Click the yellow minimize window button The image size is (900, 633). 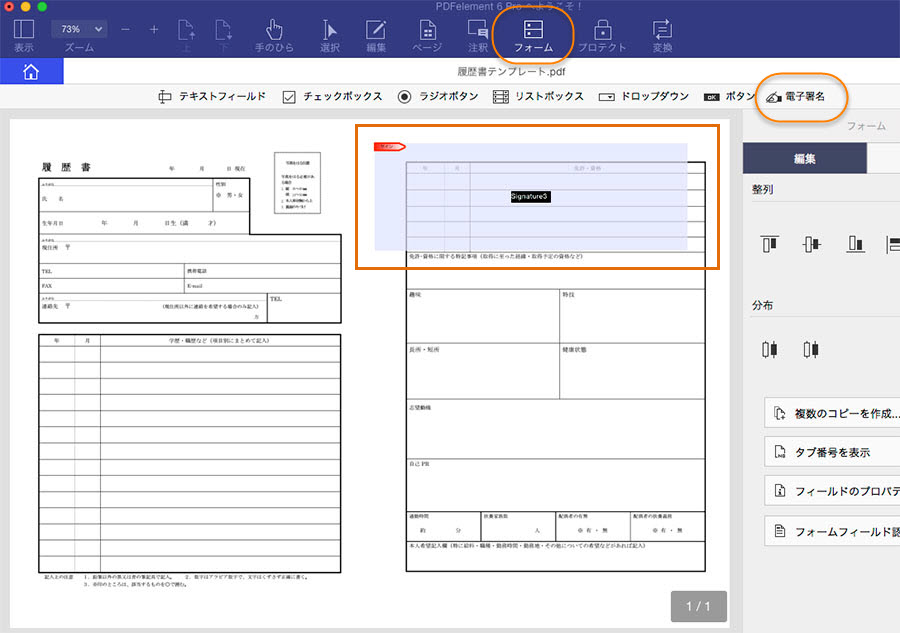26,6
